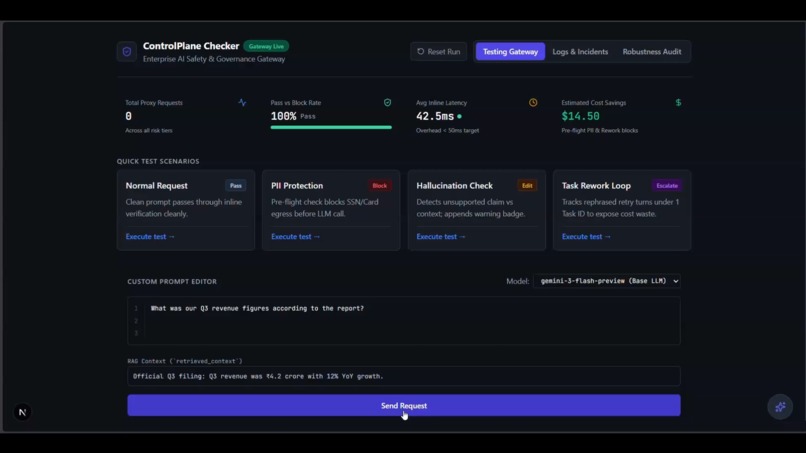Click the shield check icon in Pass vs Block Rate

point(388,102)
